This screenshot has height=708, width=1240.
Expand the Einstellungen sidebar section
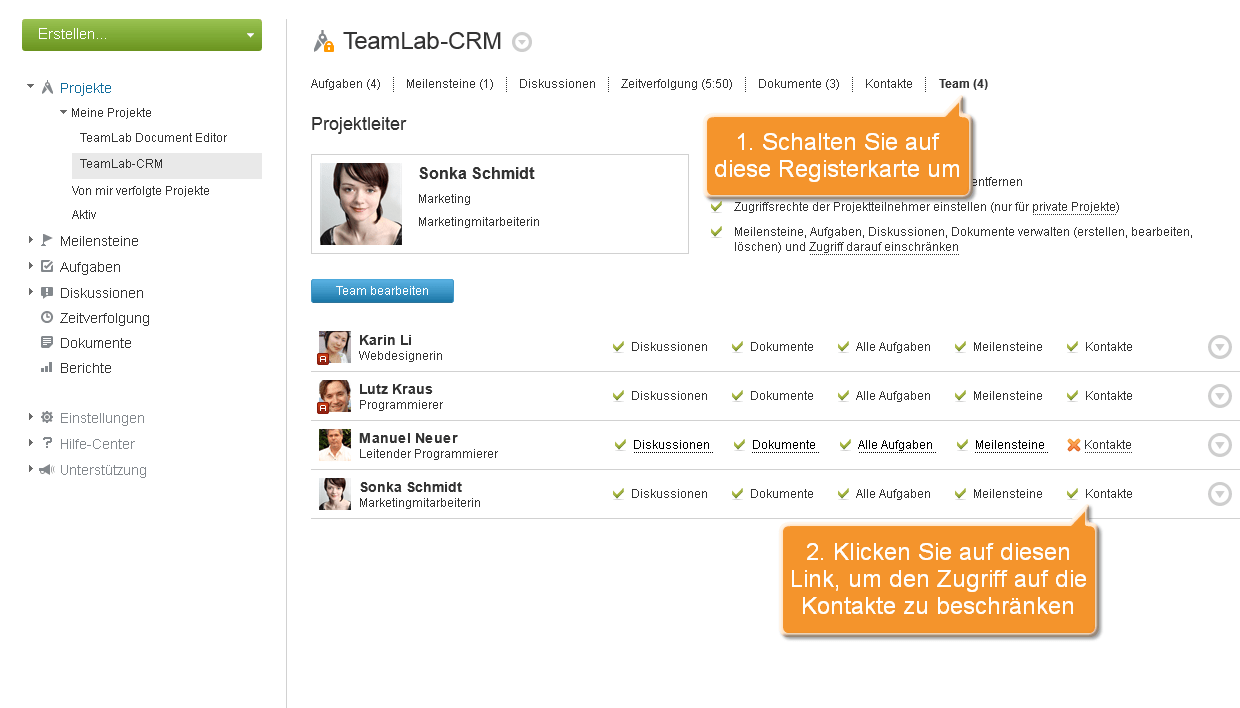point(31,417)
